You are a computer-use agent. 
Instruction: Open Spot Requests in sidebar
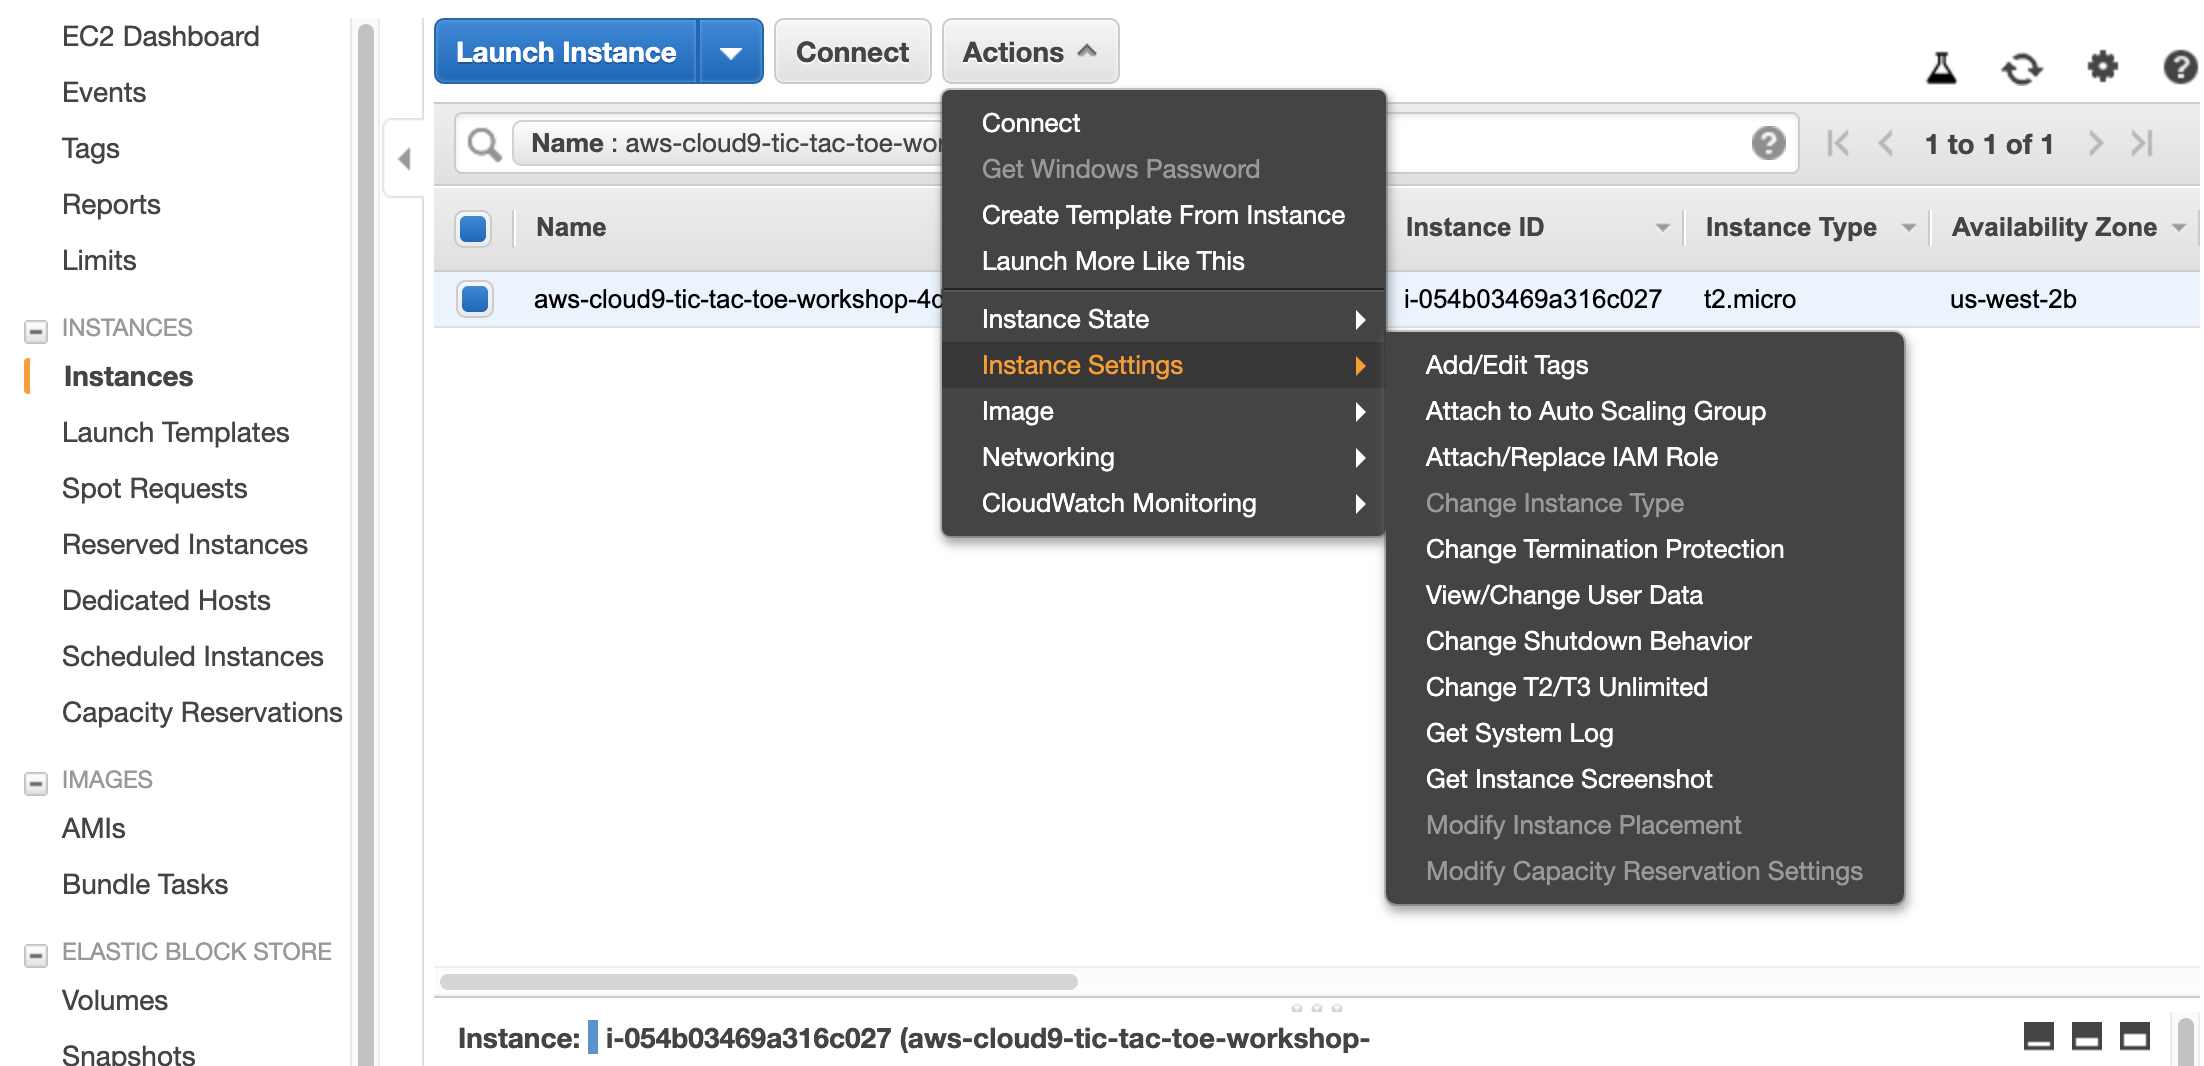(x=154, y=489)
